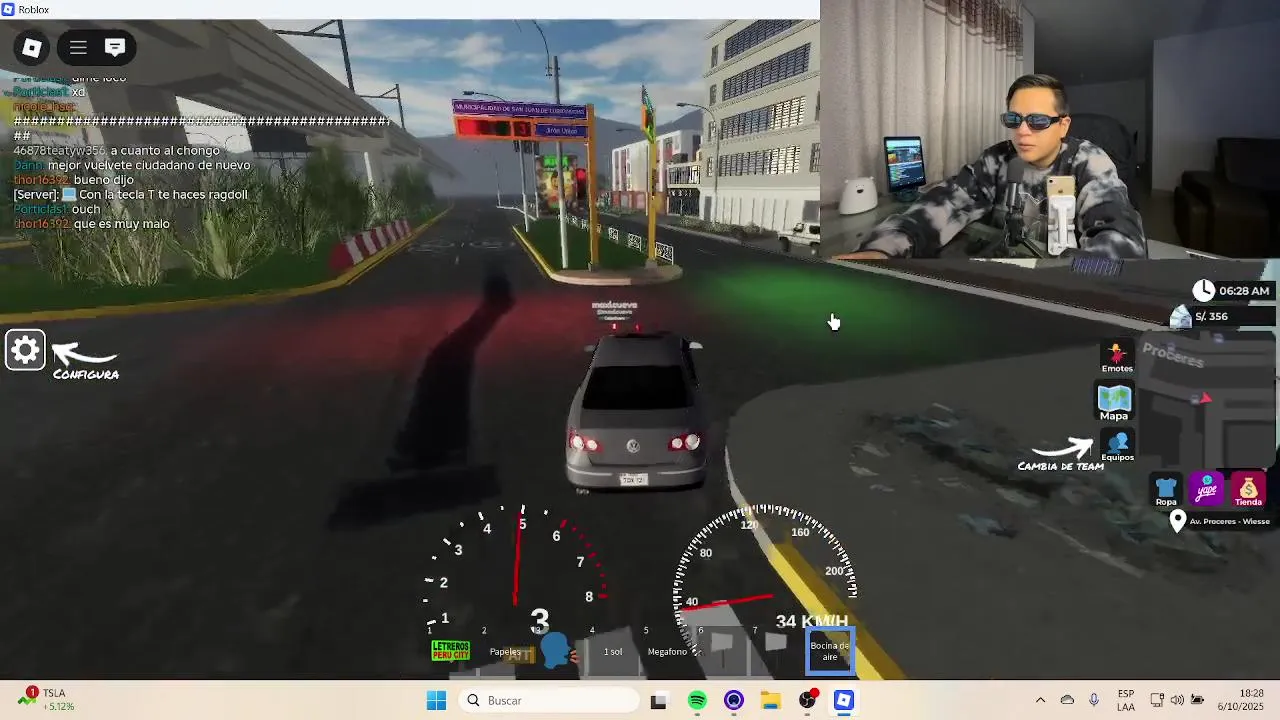Click the gray Volkswagen car

click(x=635, y=410)
